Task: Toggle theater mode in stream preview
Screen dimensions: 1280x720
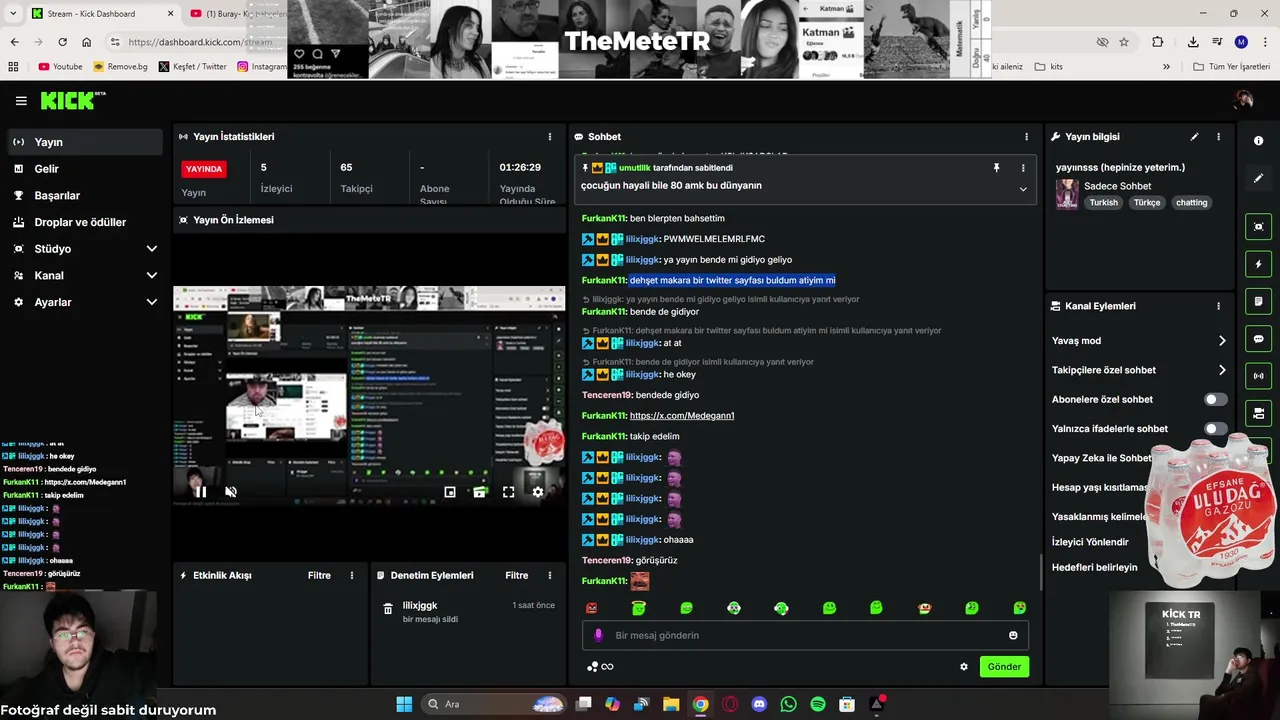Action: [x=479, y=492]
